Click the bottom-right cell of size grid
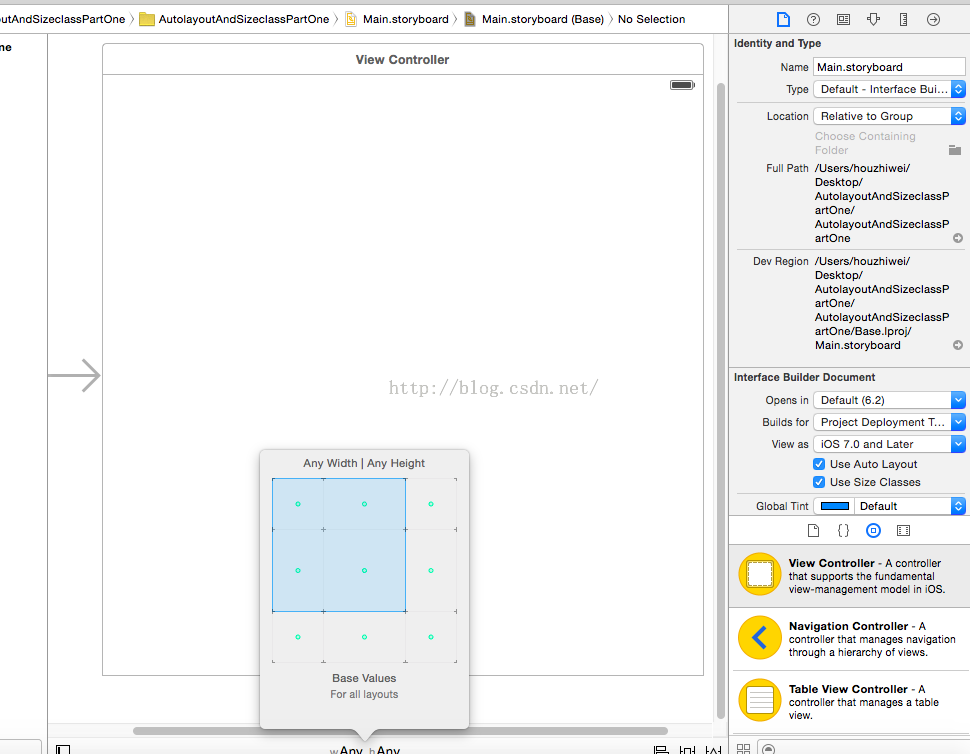The height and width of the screenshot is (754, 970). [x=431, y=637]
